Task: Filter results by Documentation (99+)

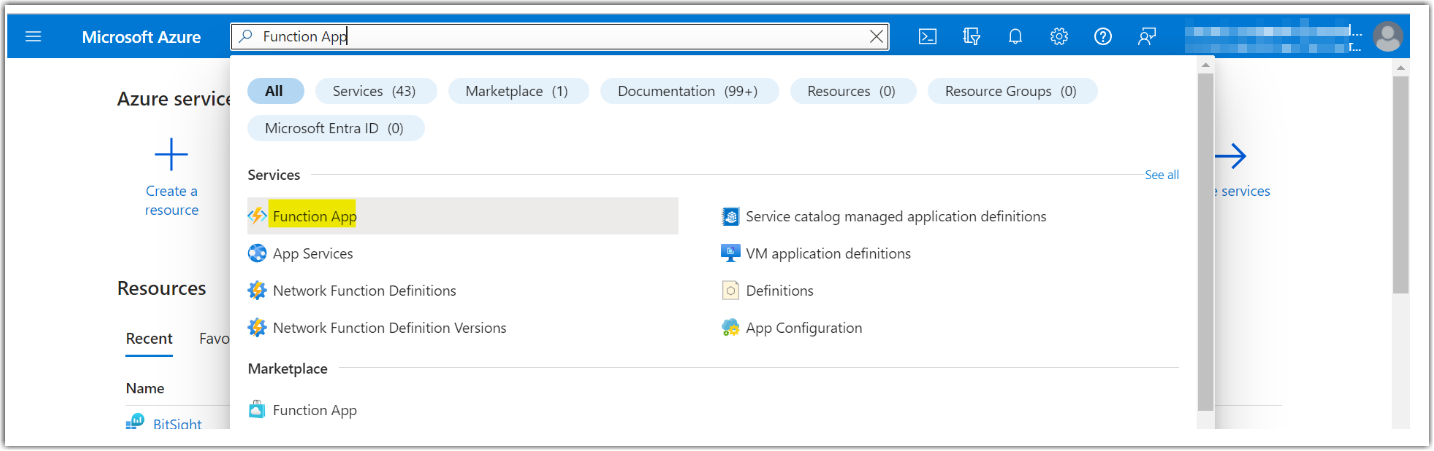Action: coord(688,91)
